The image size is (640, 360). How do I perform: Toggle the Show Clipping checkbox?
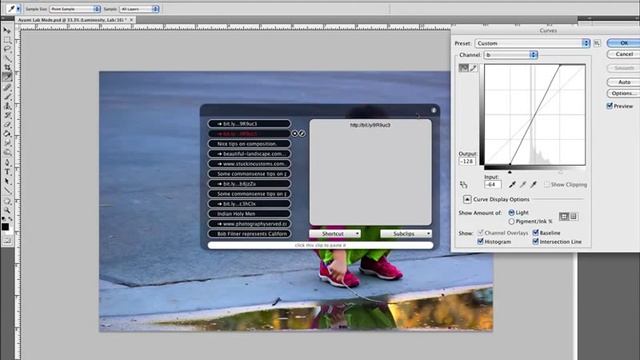(x=547, y=184)
